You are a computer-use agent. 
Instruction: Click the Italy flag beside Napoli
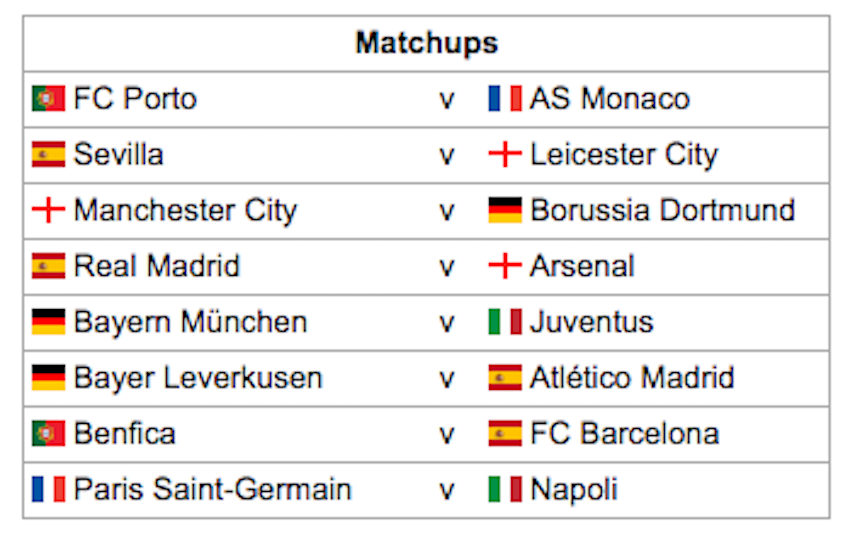click(x=505, y=489)
